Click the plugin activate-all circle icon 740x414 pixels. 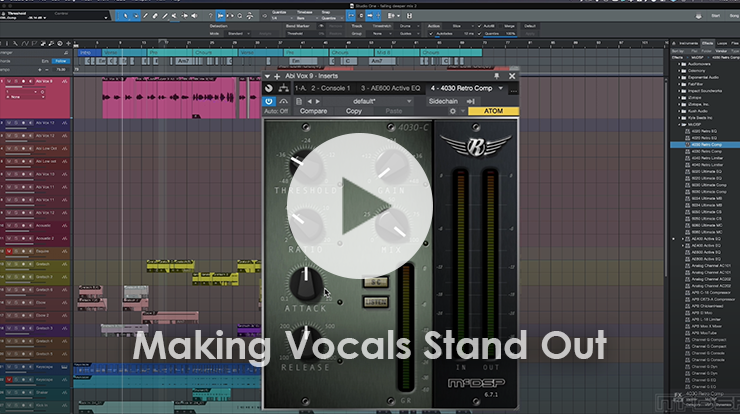[269, 88]
